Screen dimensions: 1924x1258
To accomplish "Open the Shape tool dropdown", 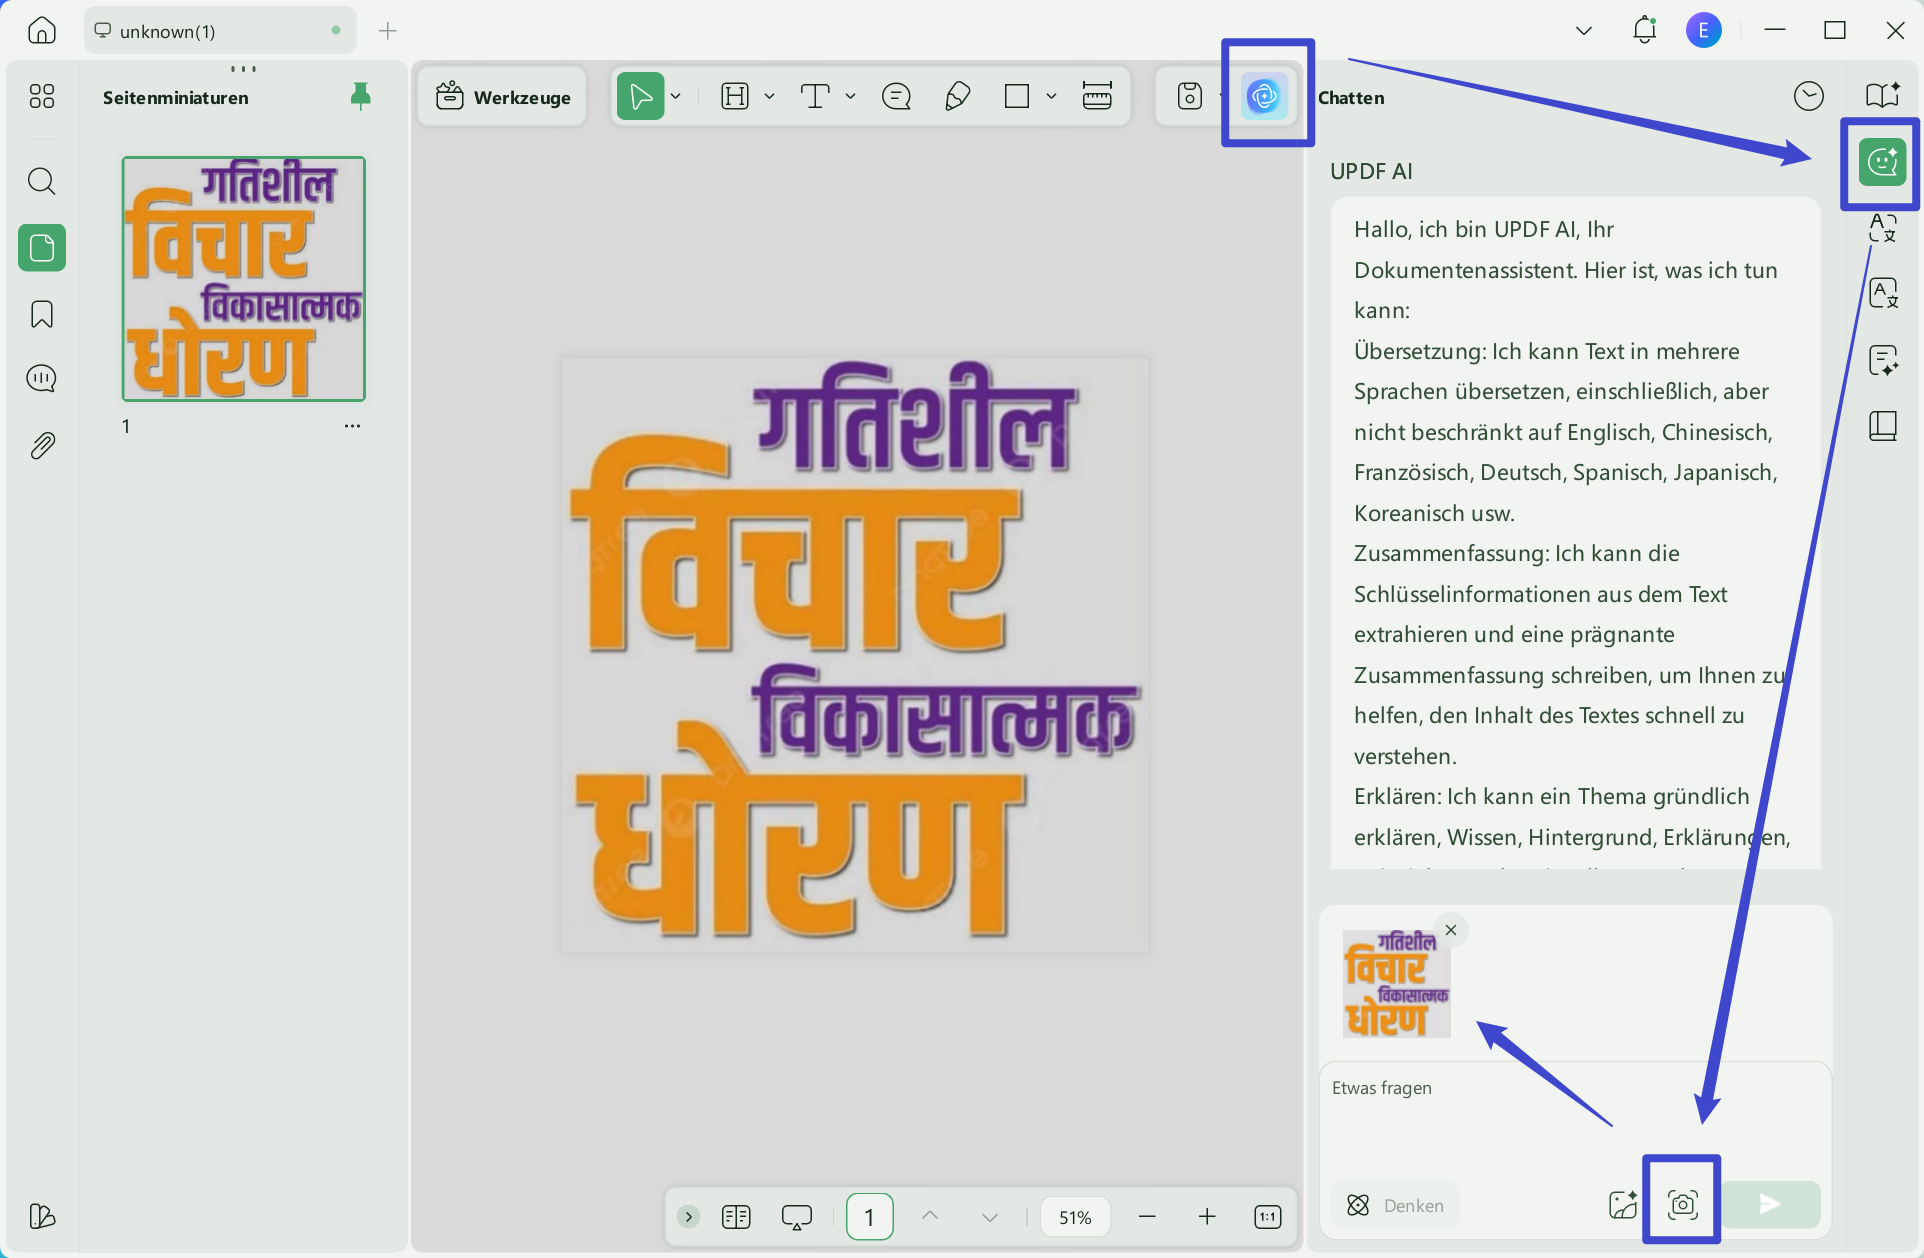I will (x=1050, y=96).
